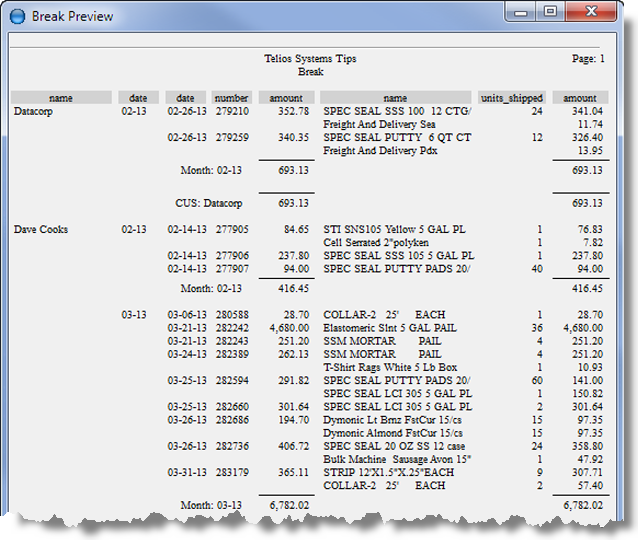The width and height of the screenshot is (638, 540).
Task: Click the number column header
Action: tap(231, 98)
